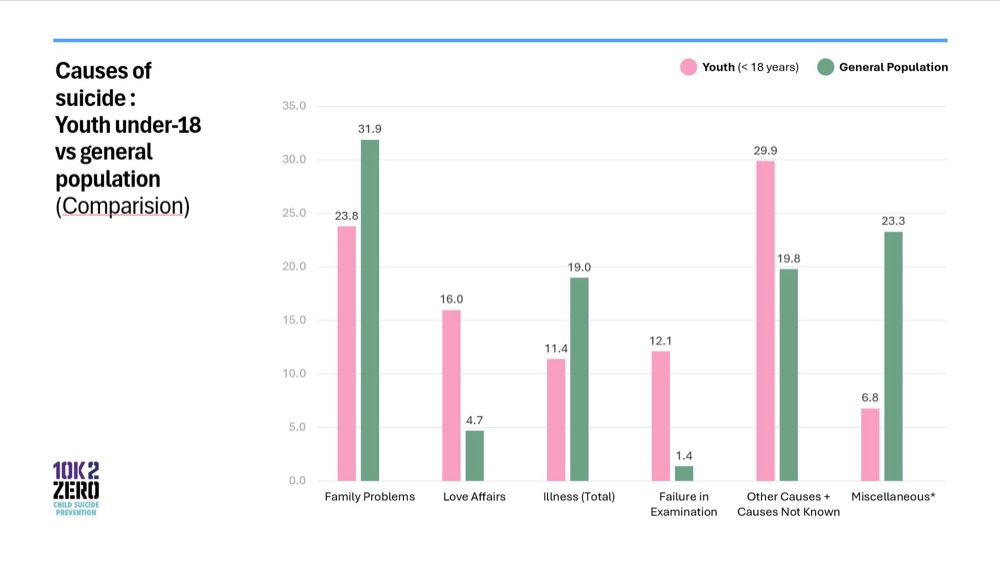Click the 4.7 data label

tap(474, 420)
